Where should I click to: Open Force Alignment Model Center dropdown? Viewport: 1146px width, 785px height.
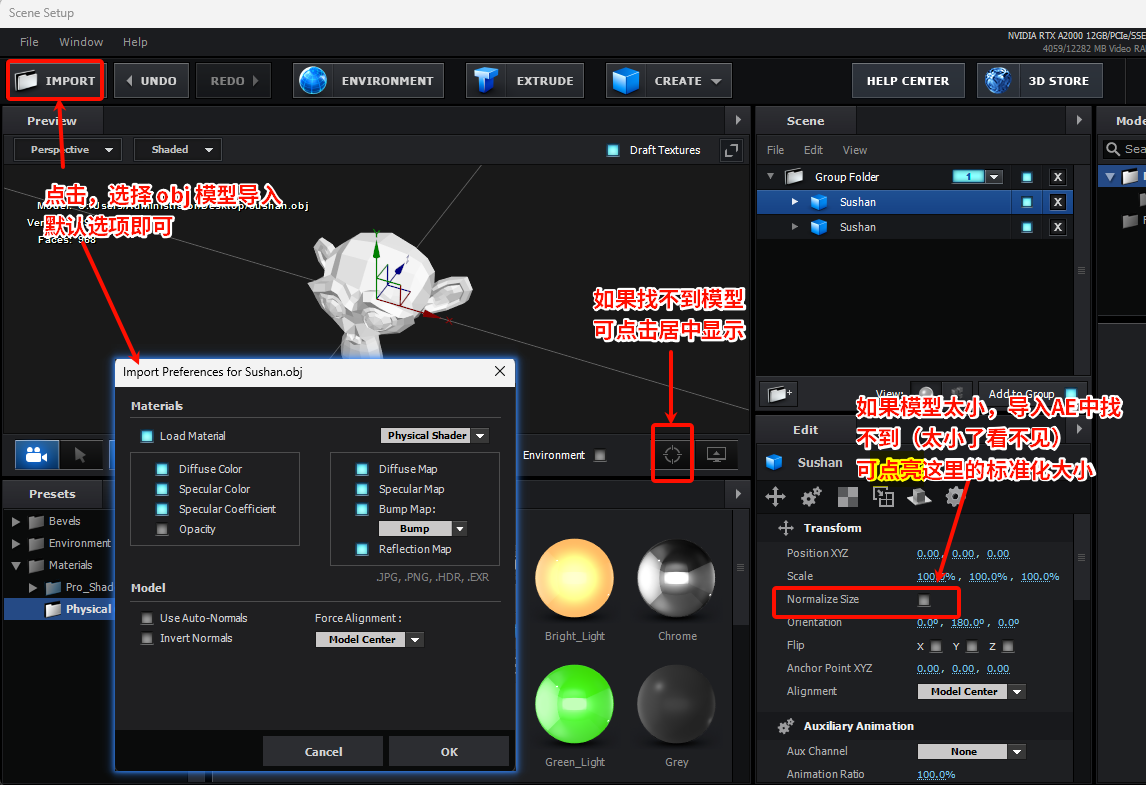(370, 640)
